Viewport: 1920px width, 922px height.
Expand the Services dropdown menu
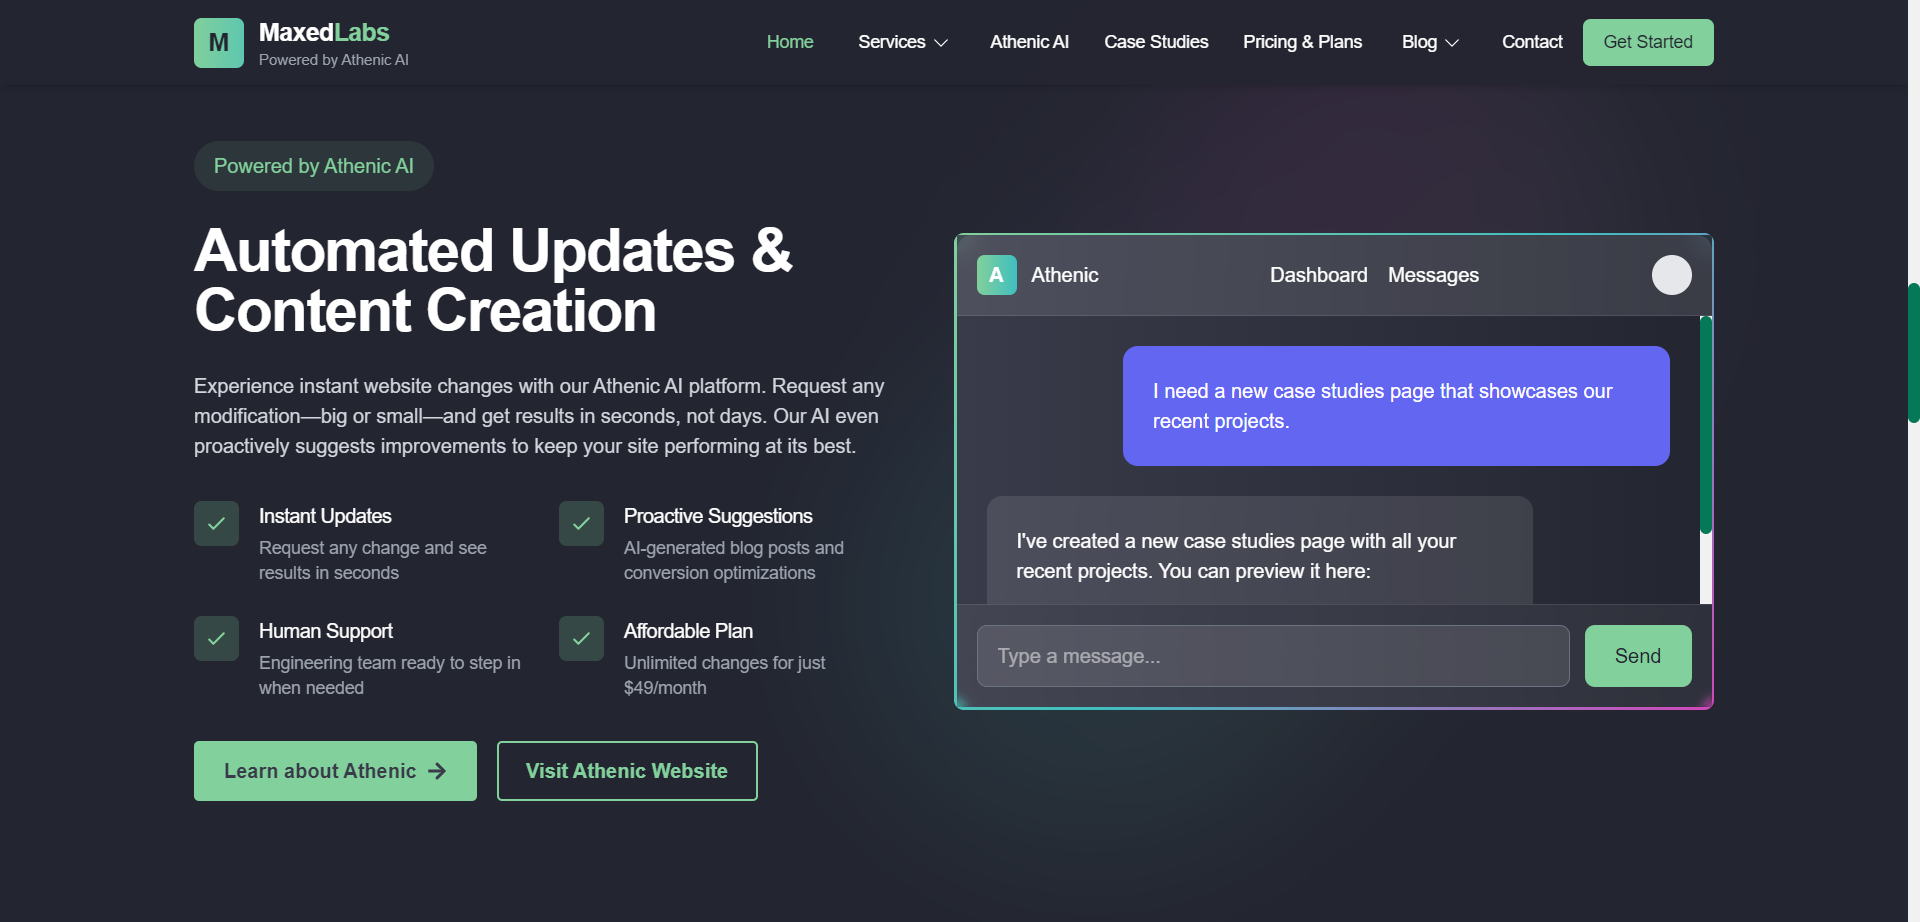pyautogui.click(x=902, y=42)
